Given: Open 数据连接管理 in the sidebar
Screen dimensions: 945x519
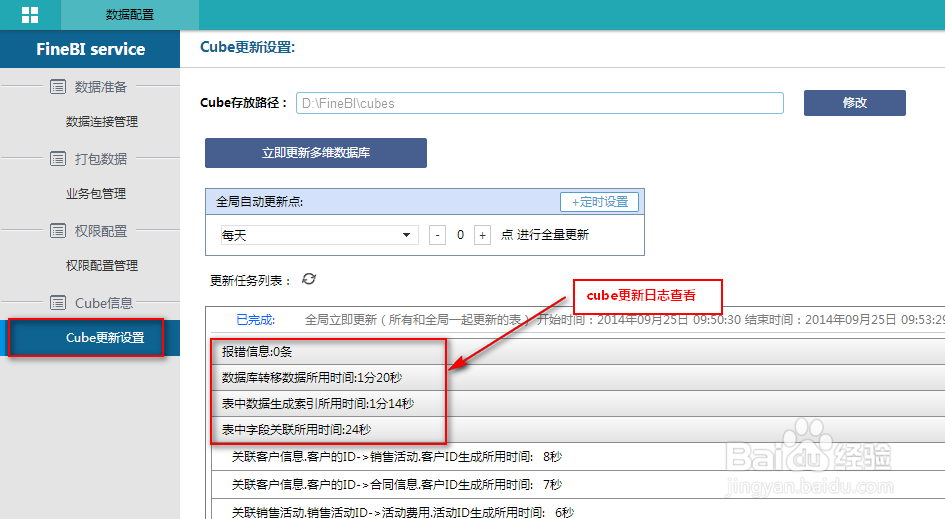Looking at the screenshot, I should pyautogui.click(x=102, y=122).
